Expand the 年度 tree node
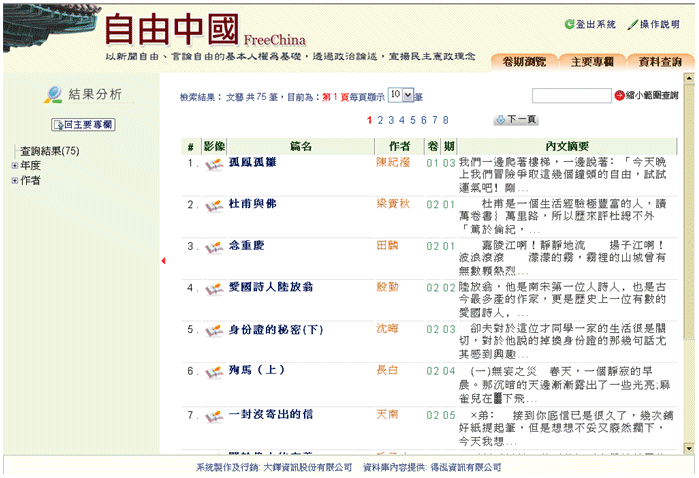Viewport: 699px width, 478px height. click(14, 166)
